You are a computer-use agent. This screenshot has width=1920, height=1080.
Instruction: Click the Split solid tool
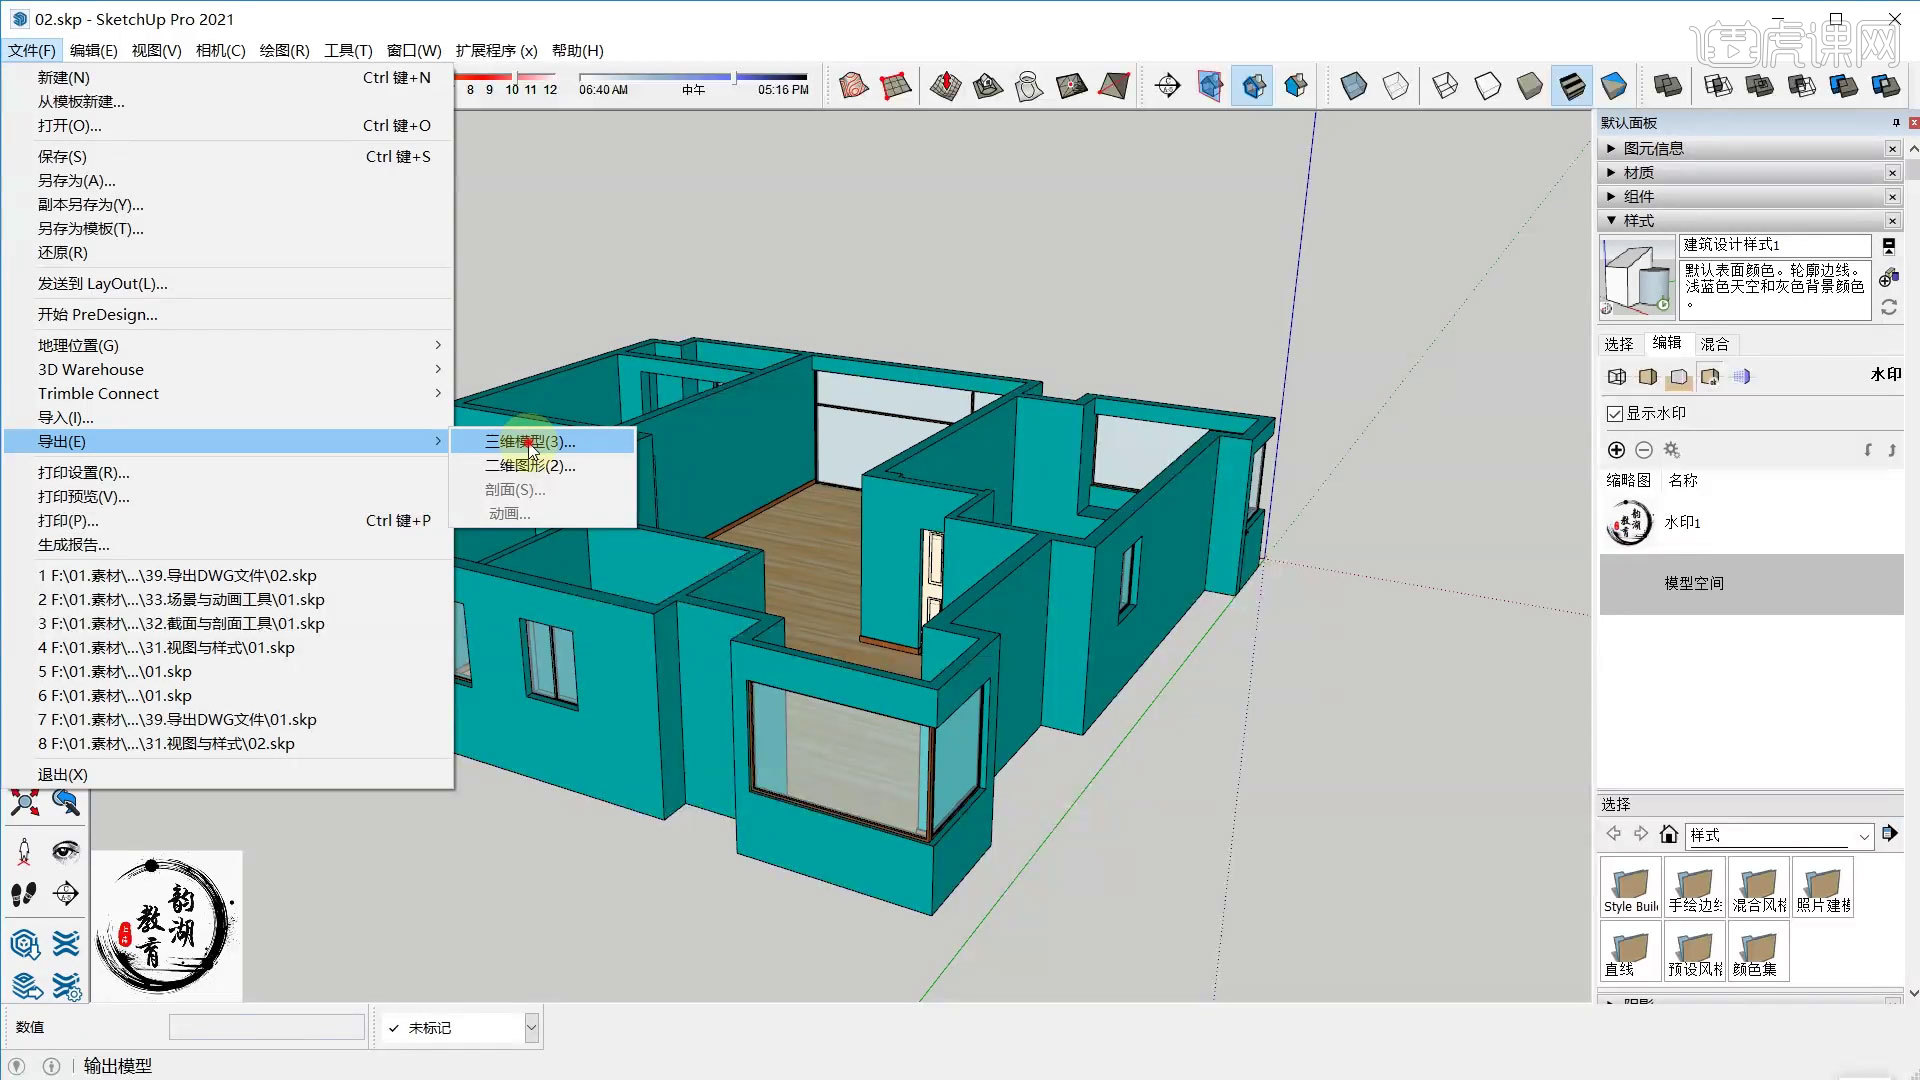pos(1886,86)
